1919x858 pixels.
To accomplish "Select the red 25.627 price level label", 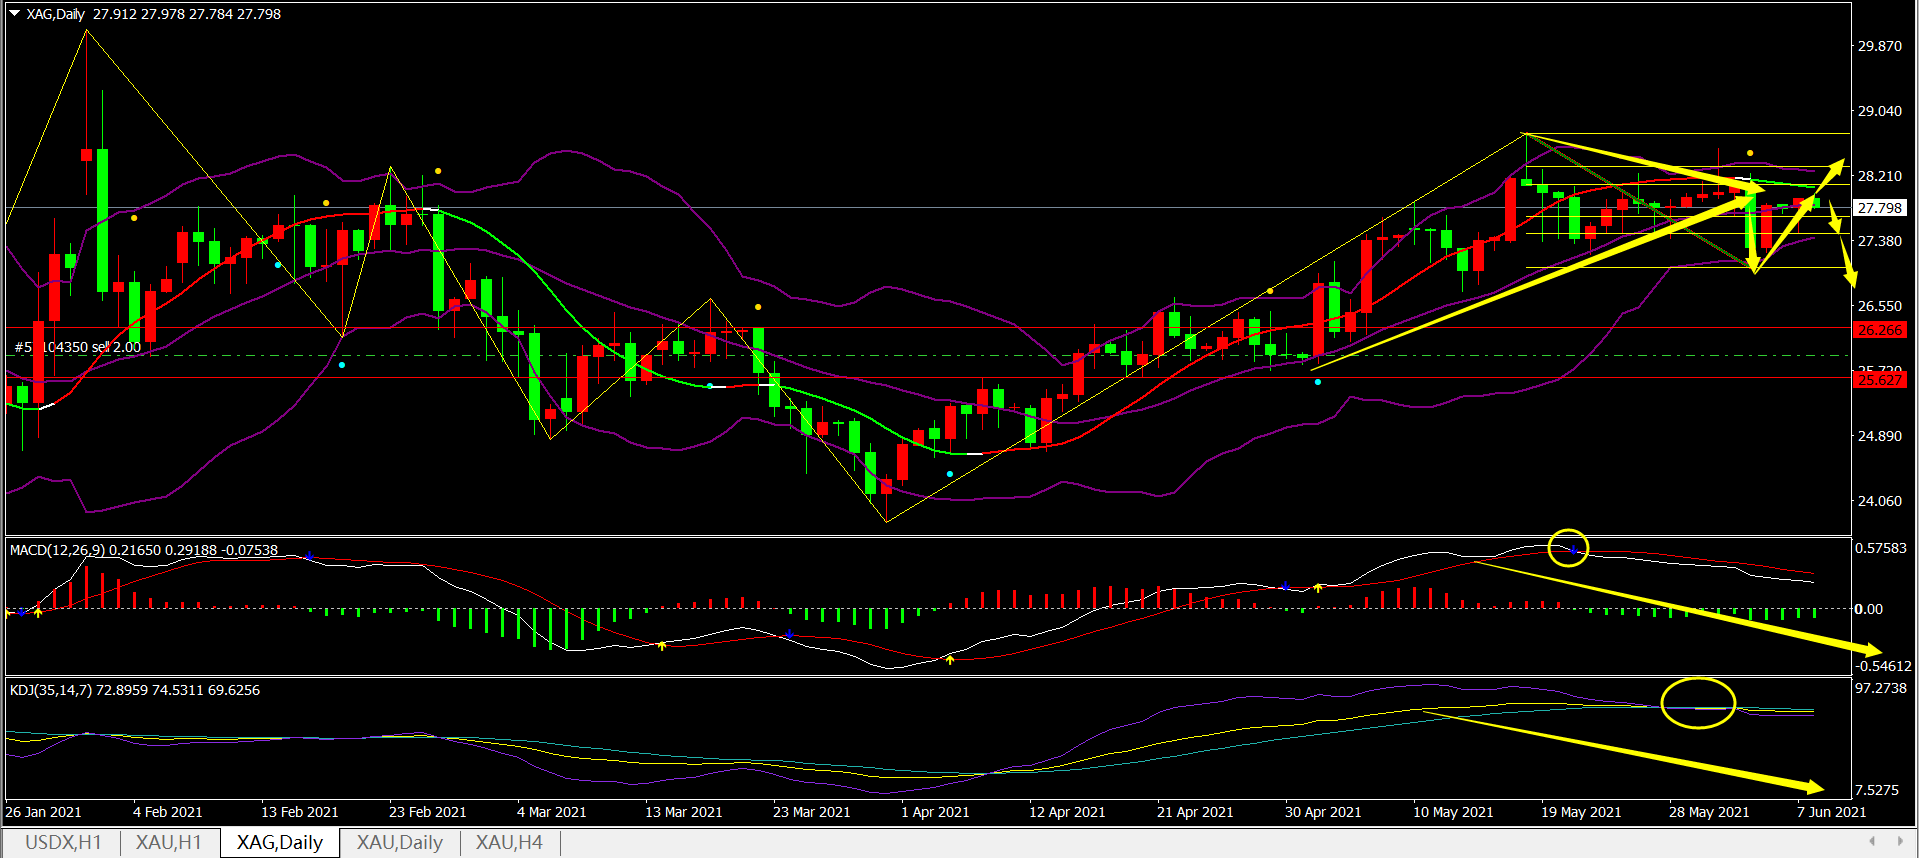I will (1880, 380).
